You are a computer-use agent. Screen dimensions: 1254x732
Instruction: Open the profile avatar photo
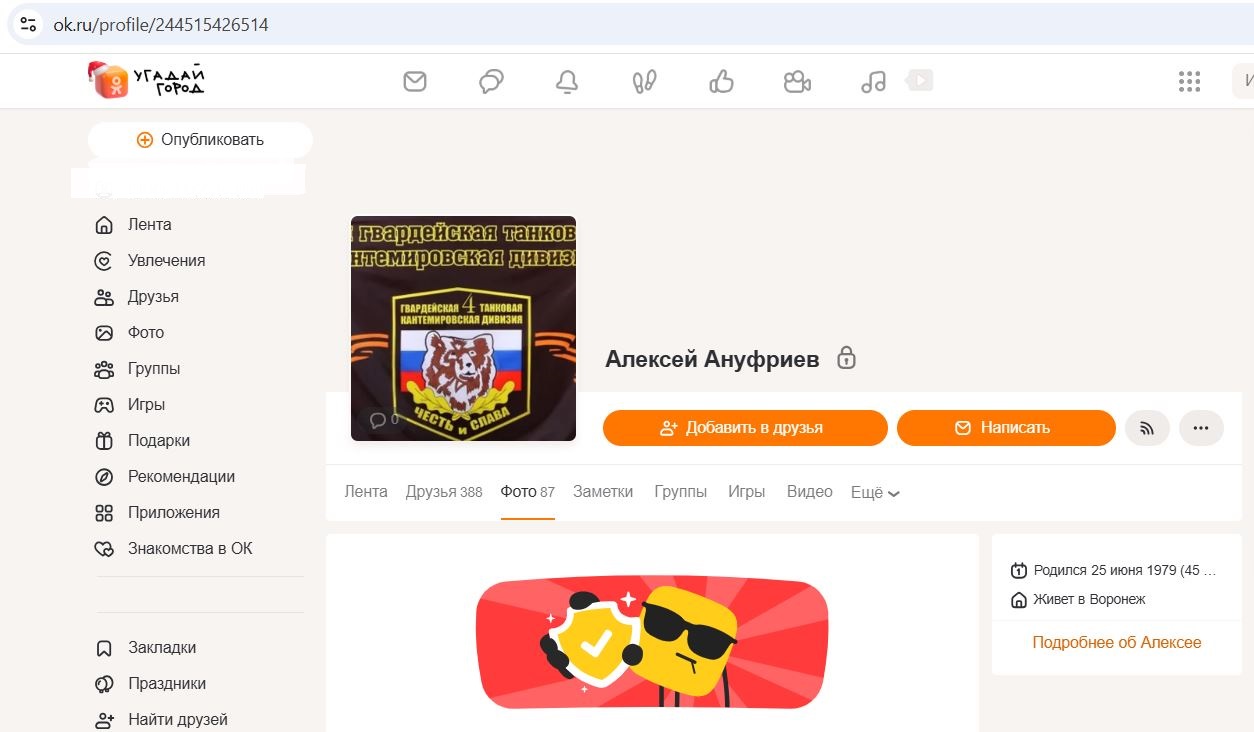tap(463, 328)
